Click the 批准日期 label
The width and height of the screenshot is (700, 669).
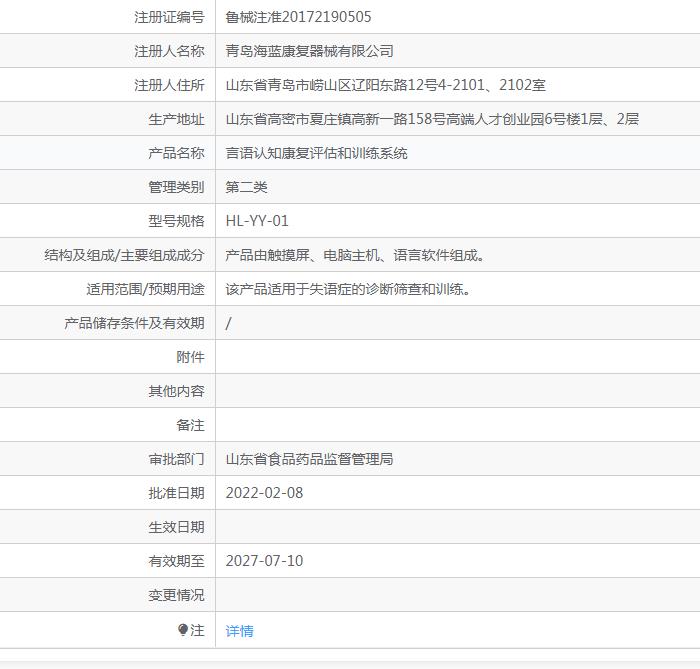(x=176, y=493)
